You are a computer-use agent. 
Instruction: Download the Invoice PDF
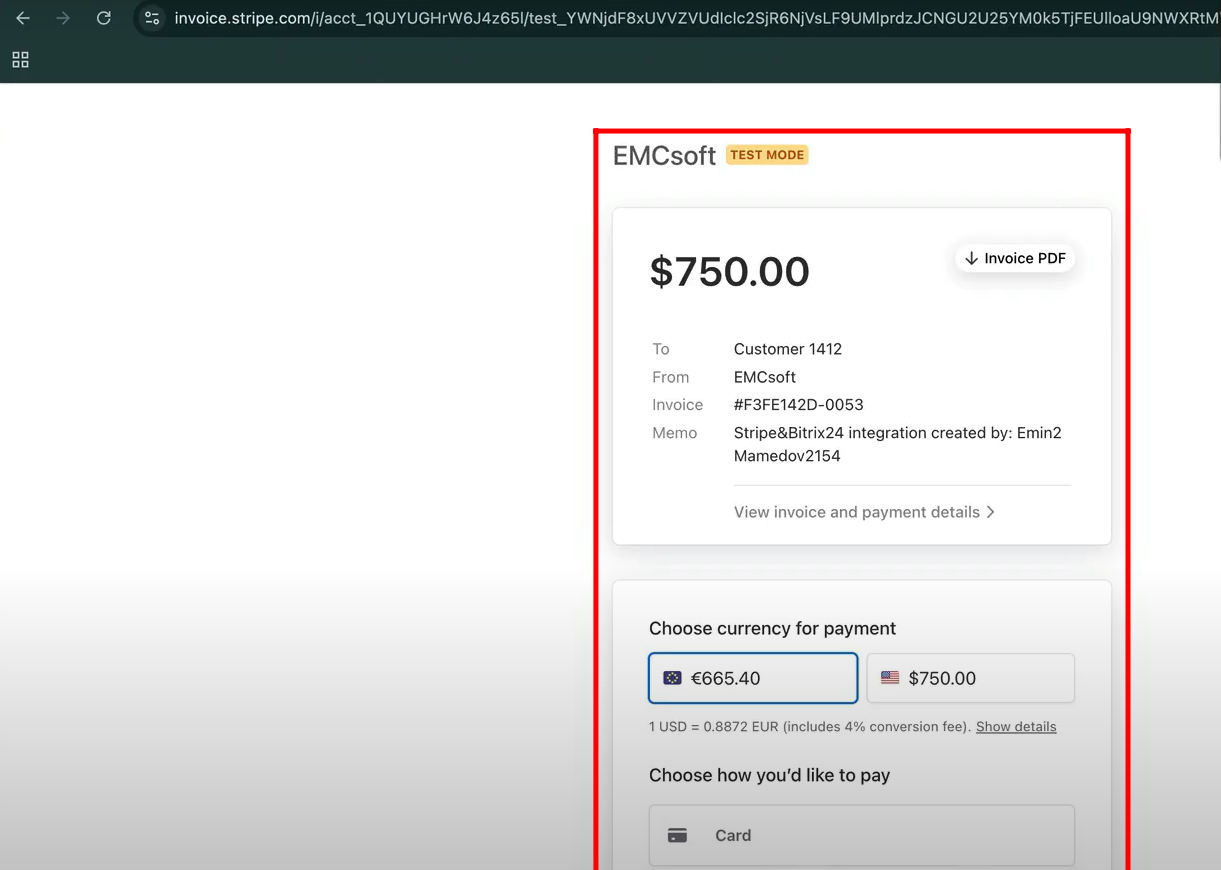pos(1015,258)
